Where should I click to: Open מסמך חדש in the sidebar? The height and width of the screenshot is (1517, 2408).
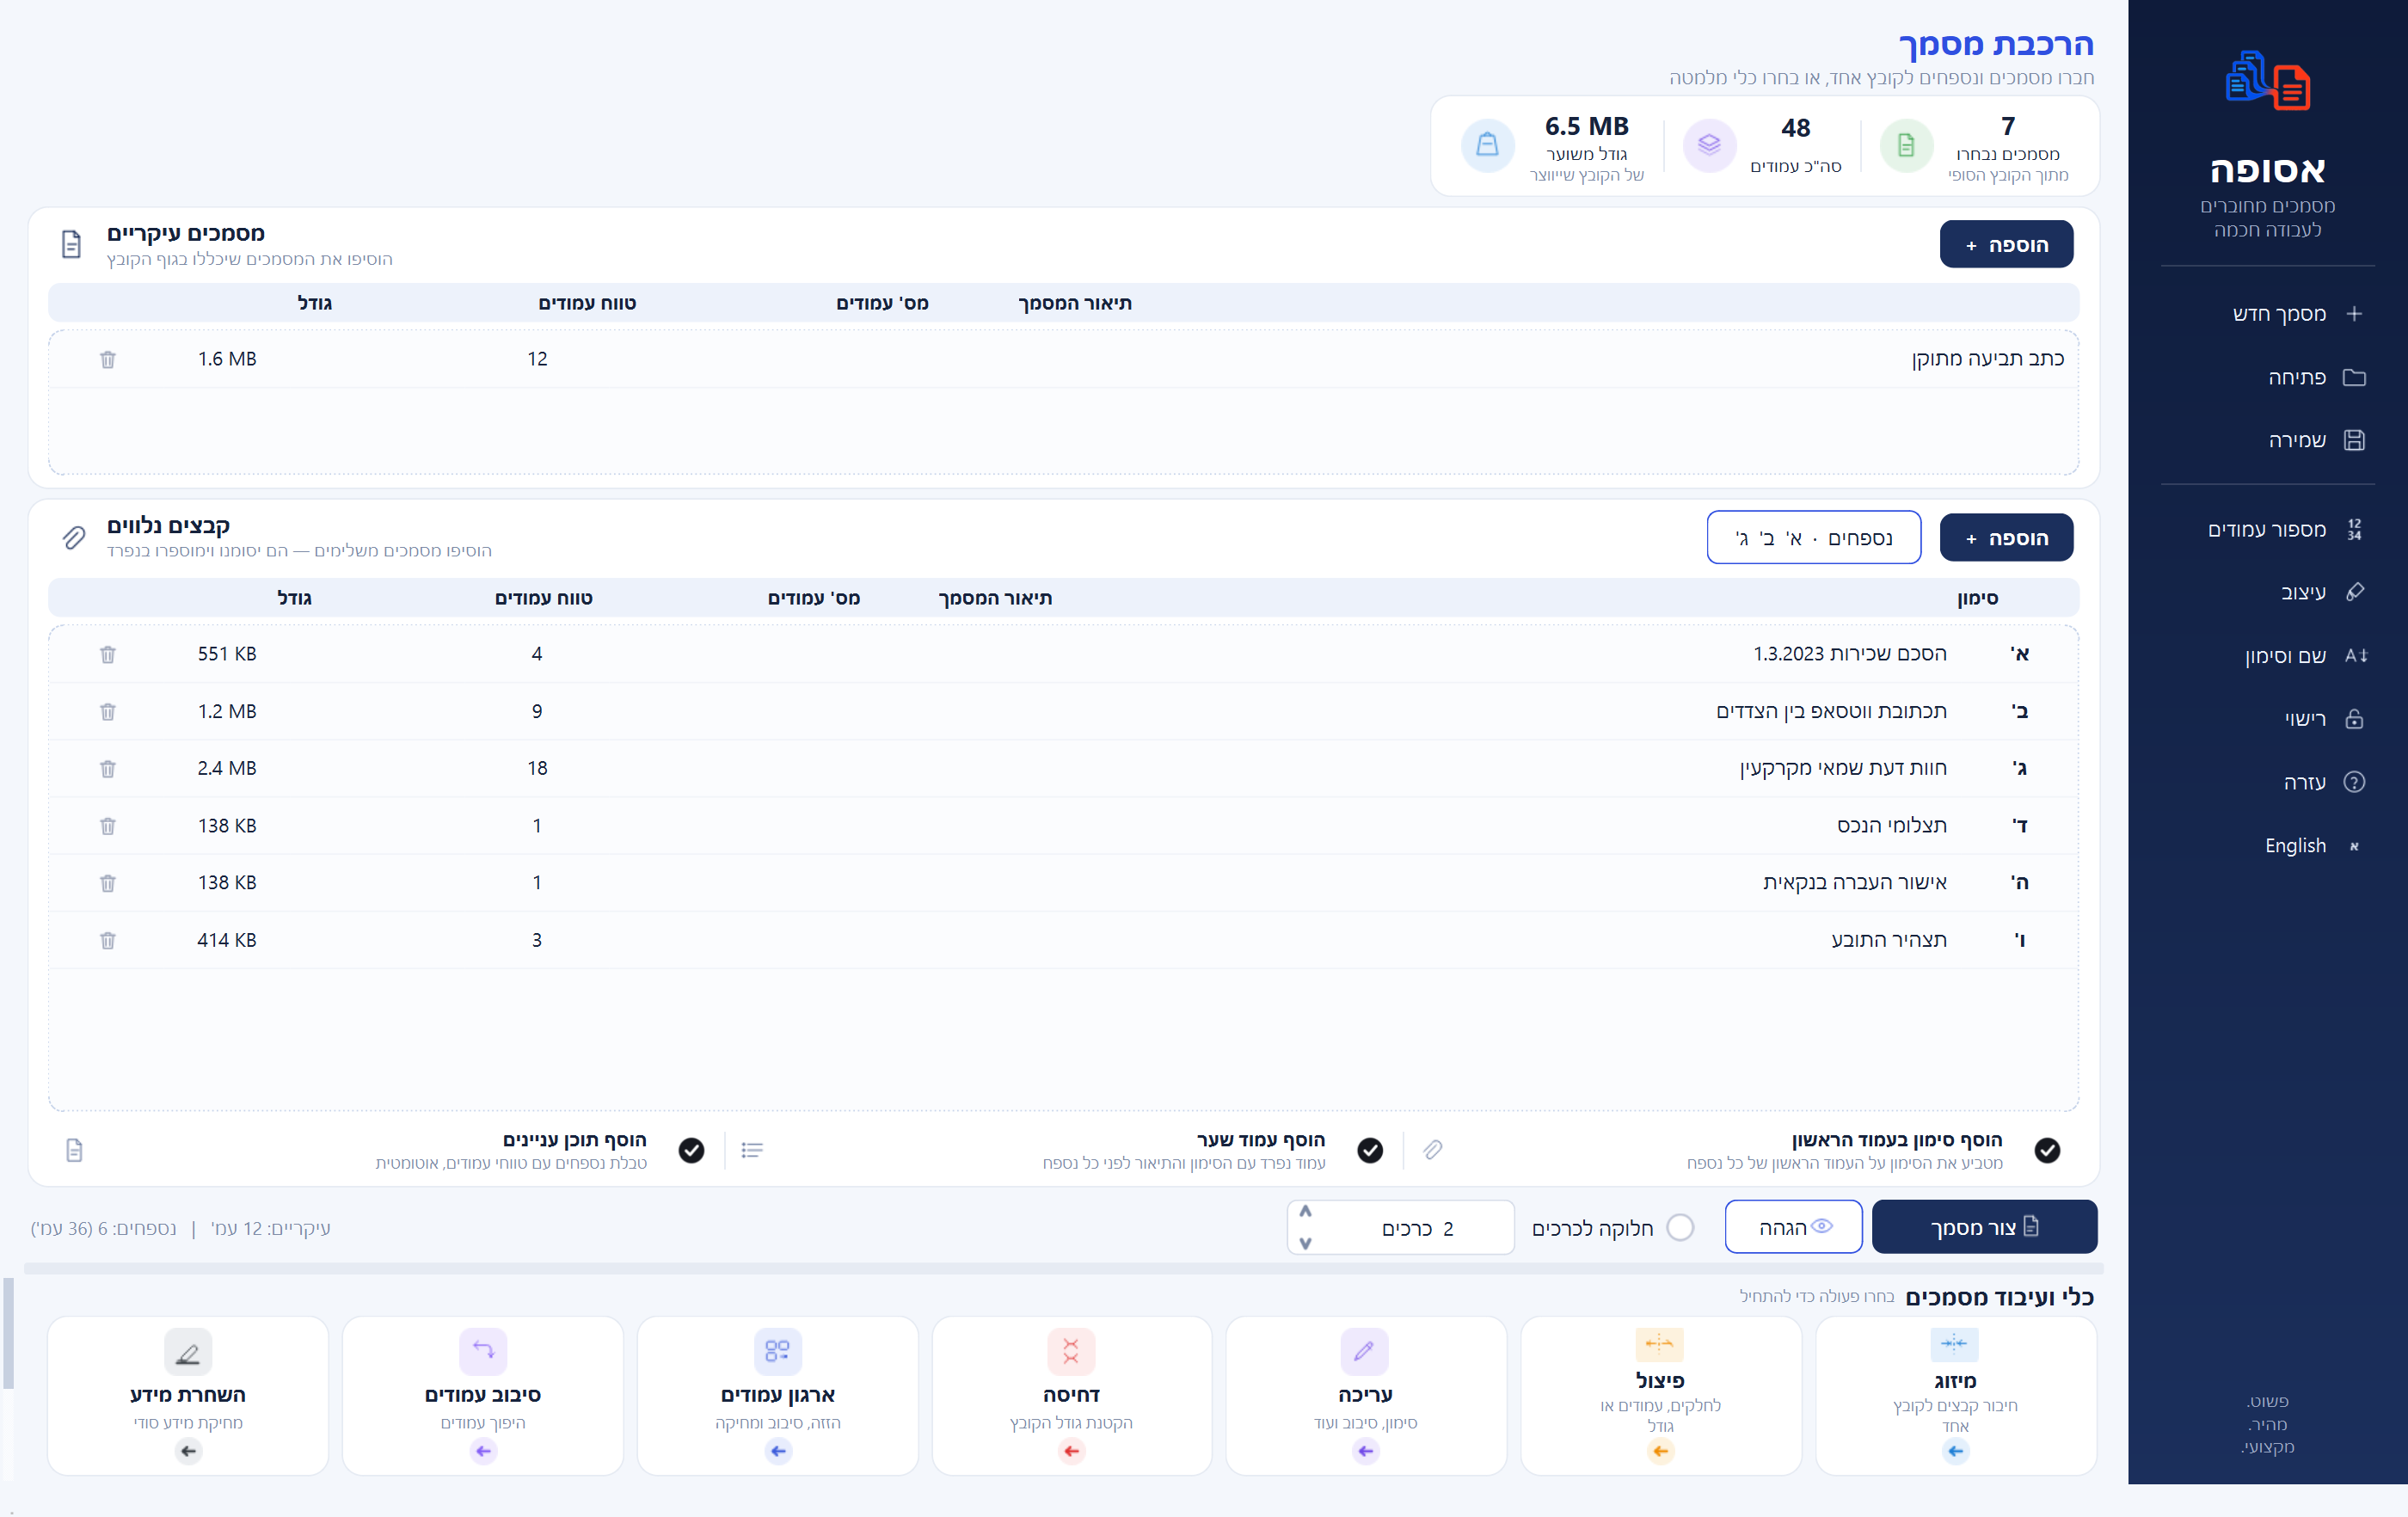pos(2297,314)
